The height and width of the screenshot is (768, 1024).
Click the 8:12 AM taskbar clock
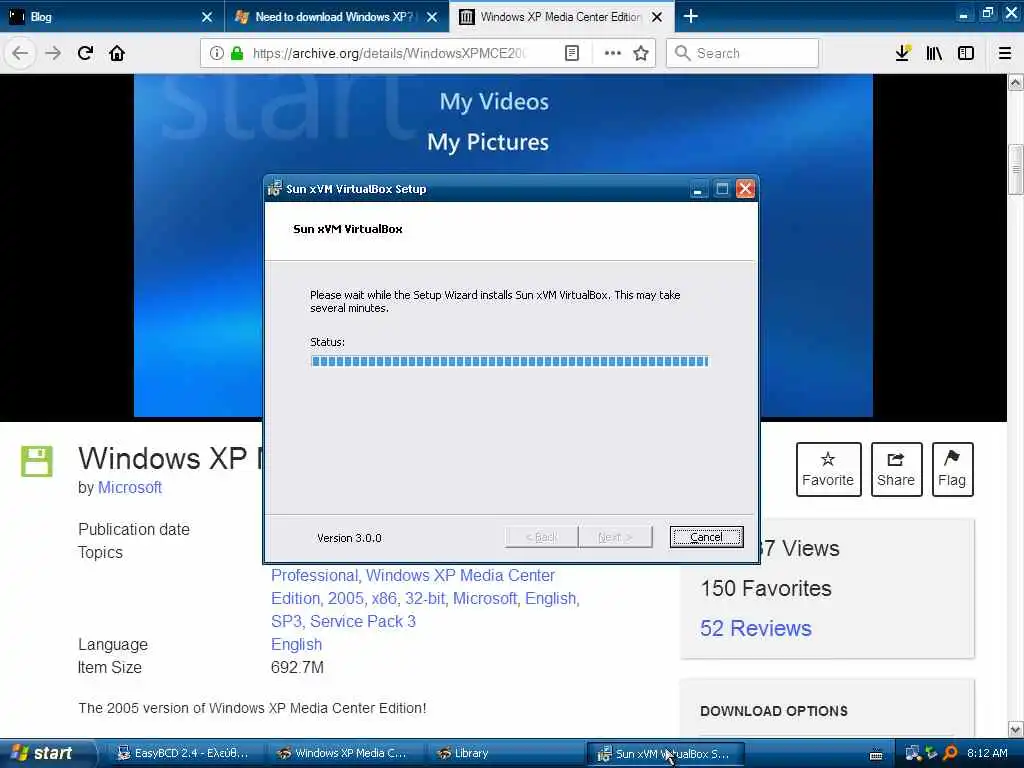[987, 753]
